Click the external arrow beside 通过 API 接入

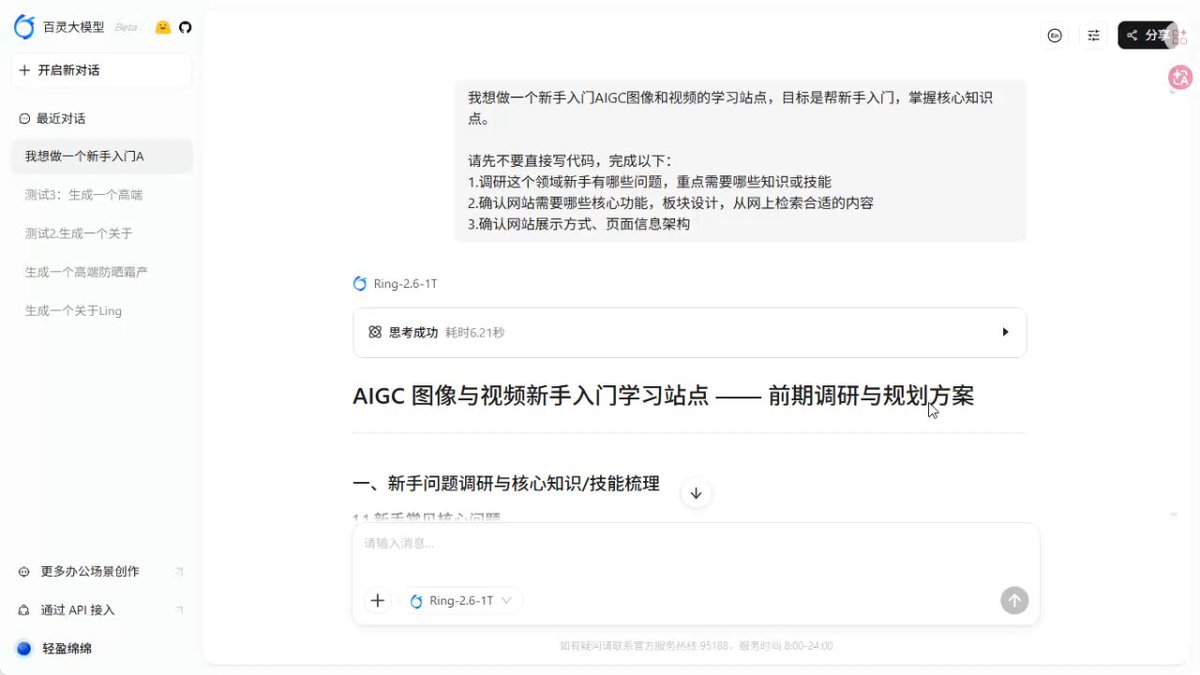tap(179, 610)
